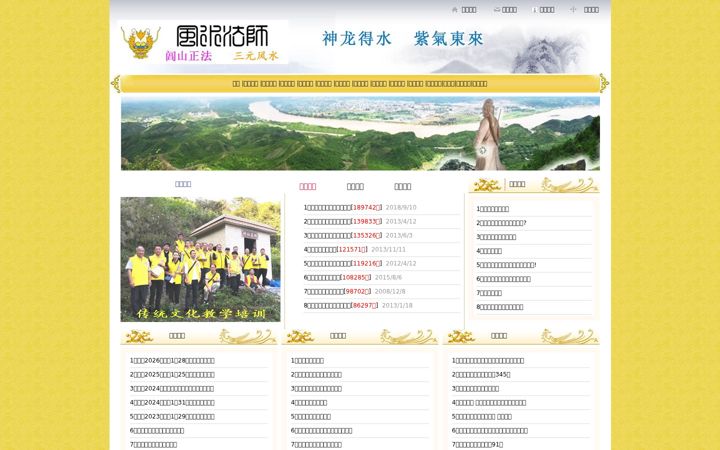Open the article dated 2015/8/6
This screenshot has width=720, height=450.
point(338,277)
